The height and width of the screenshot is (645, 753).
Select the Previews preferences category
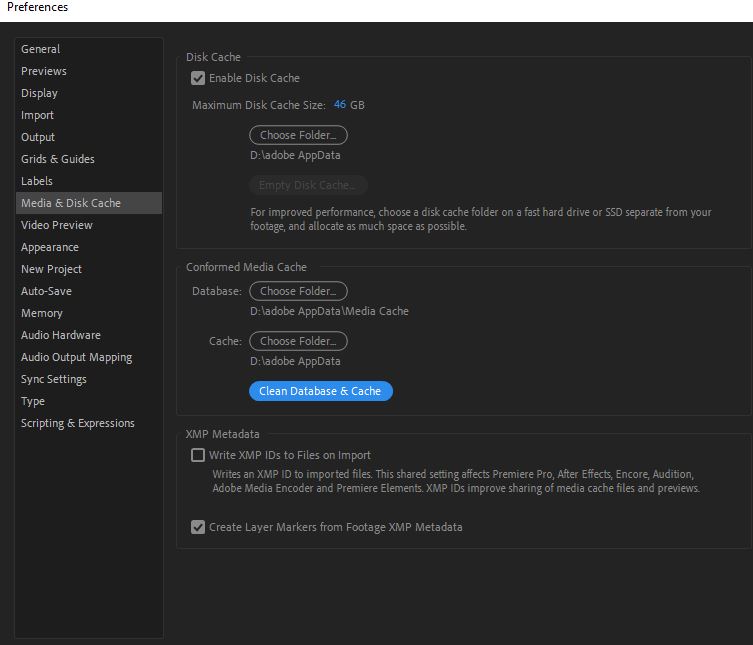point(44,71)
